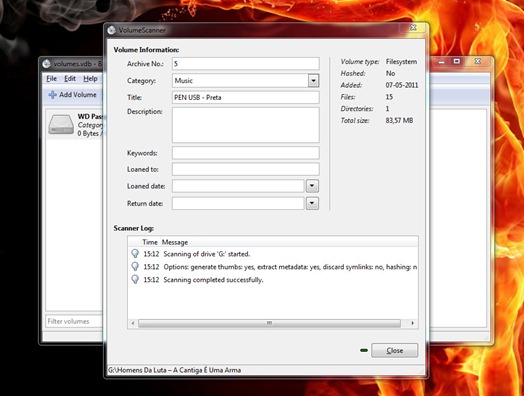Open the Help menu in volumes.vdb window

tap(90, 79)
